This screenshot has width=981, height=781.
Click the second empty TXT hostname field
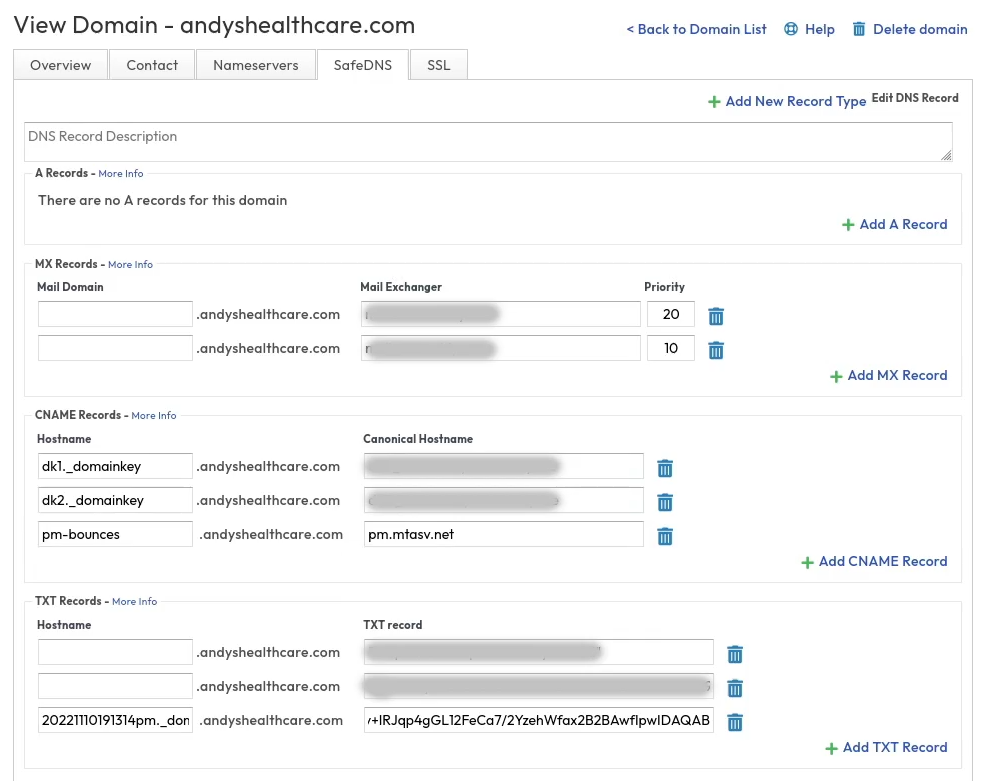coord(115,686)
